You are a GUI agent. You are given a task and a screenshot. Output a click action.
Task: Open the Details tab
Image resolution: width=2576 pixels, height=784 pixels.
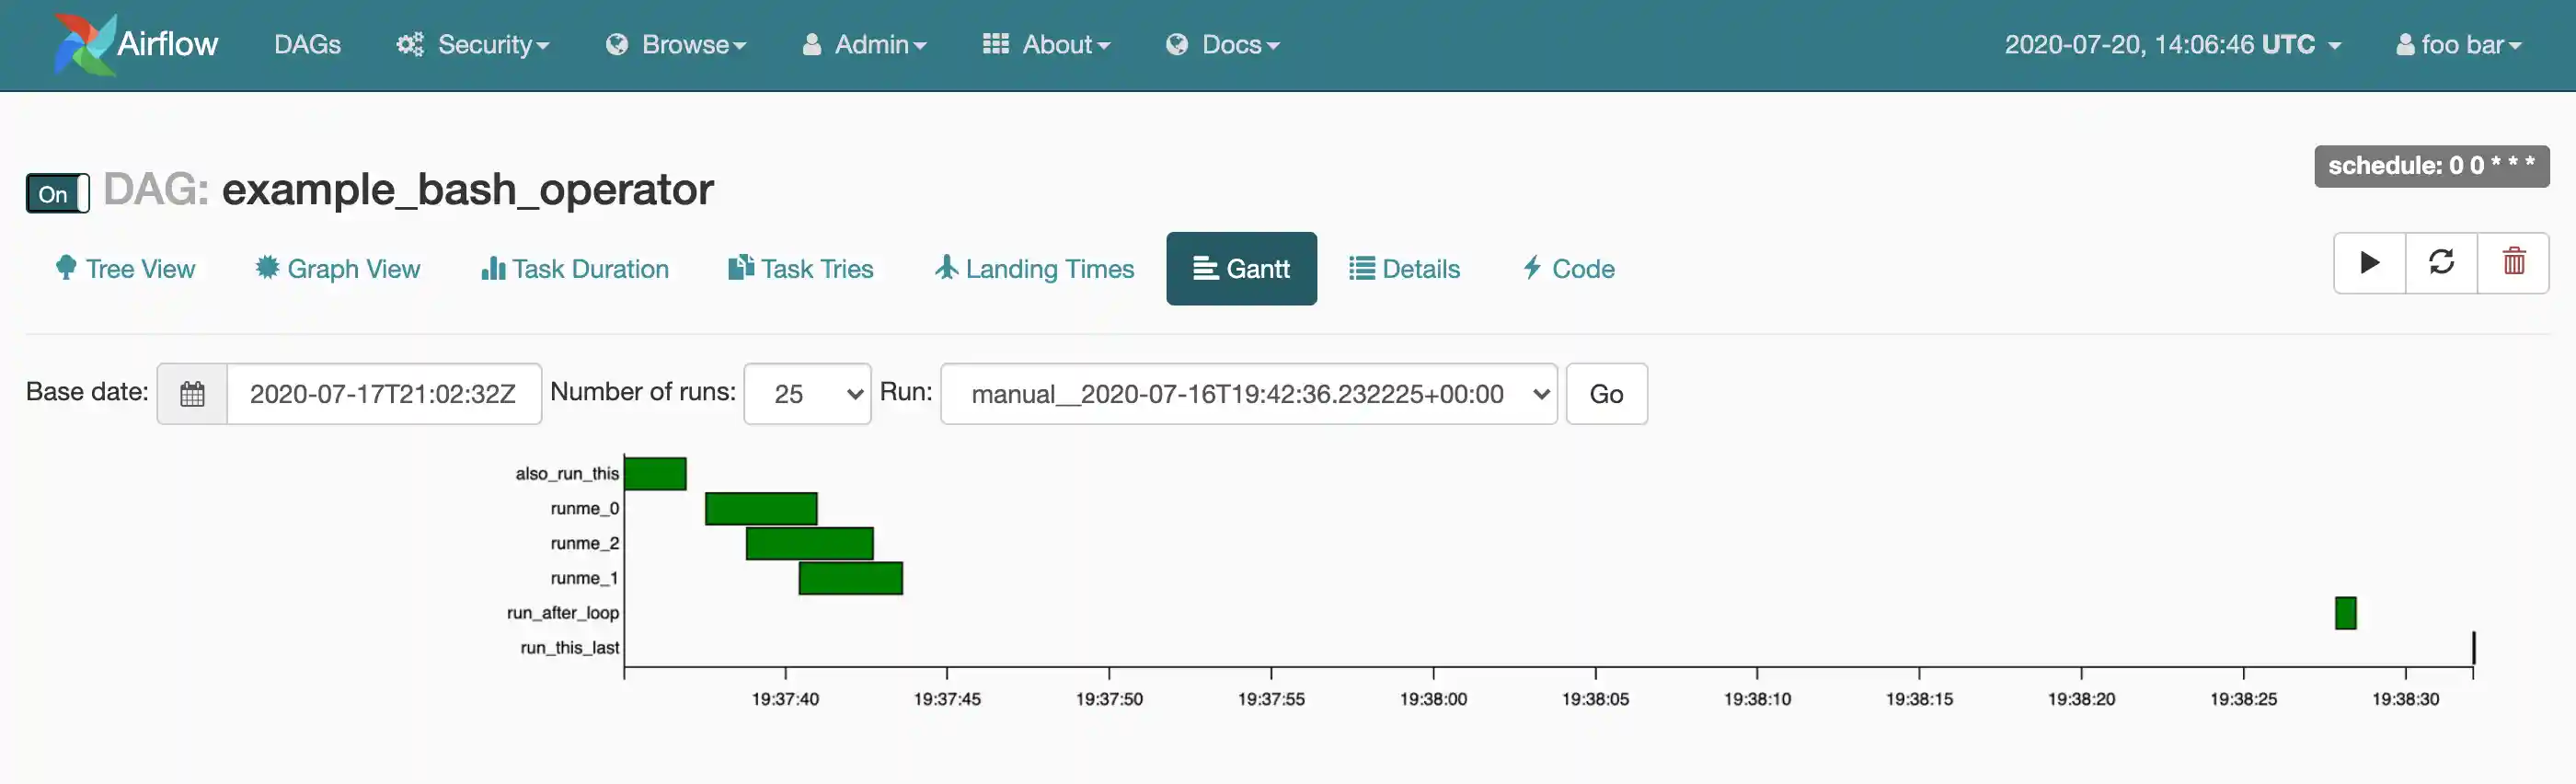[x=1404, y=269]
